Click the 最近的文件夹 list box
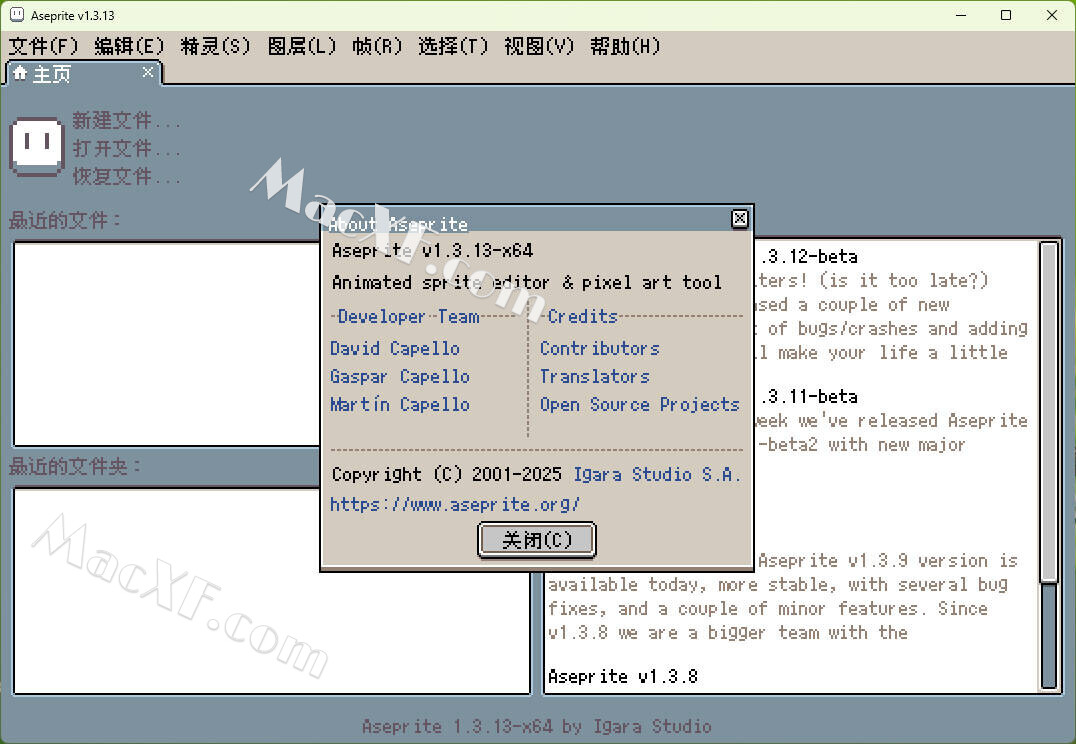This screenshot has height=744, width=1076. (272, 591)
